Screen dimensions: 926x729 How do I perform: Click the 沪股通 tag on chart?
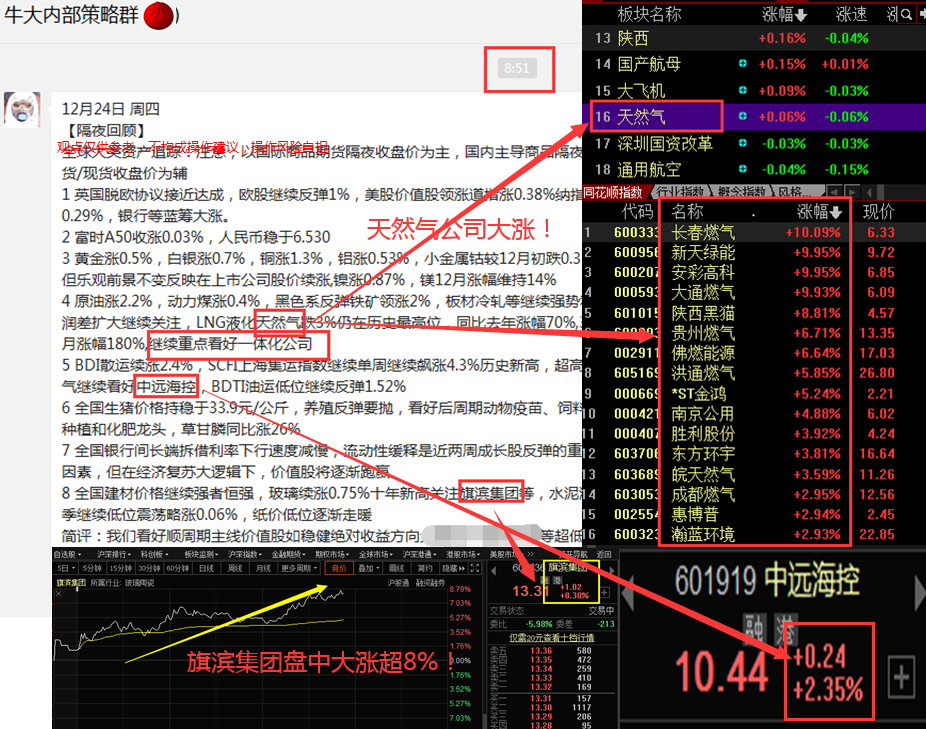pos(398,582)
